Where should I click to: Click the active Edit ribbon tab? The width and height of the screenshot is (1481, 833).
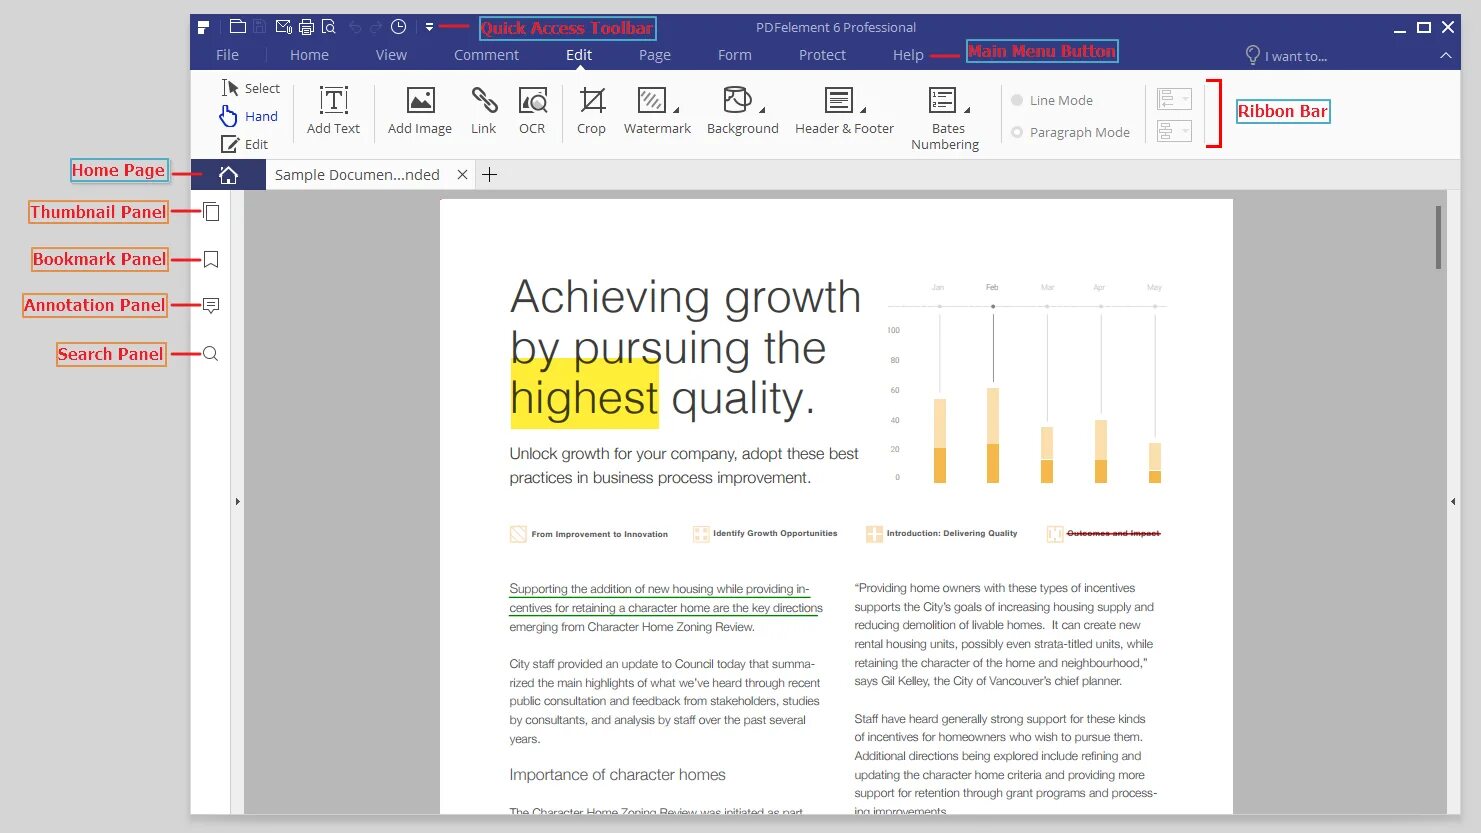(x=579, y=55)
